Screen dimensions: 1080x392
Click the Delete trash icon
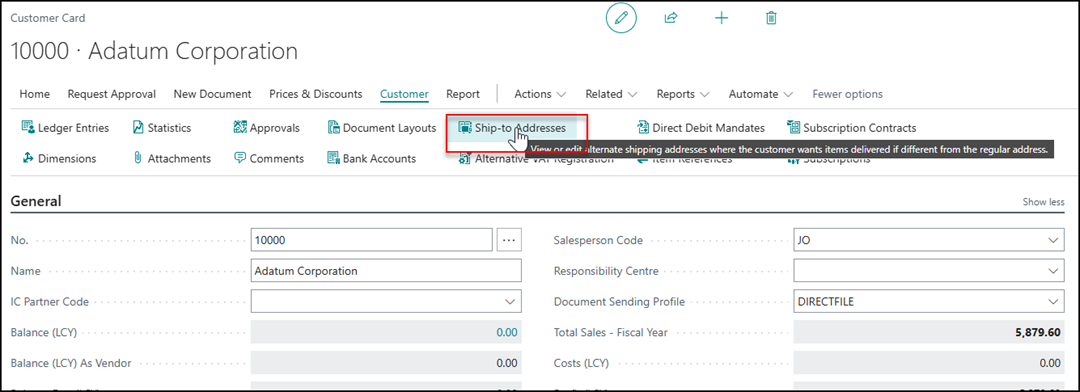[x=771, y=19]
